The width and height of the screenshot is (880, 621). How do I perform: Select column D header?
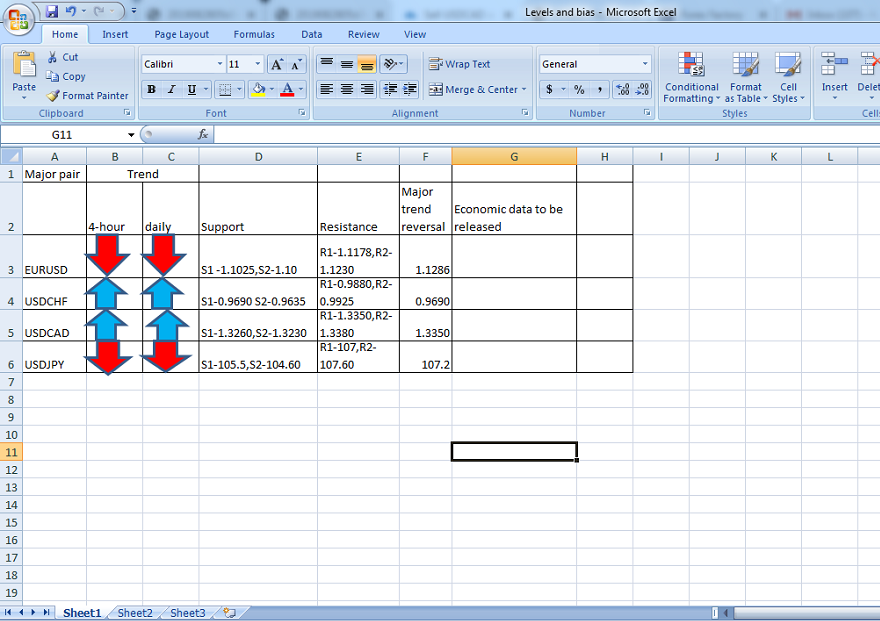tap(258, 157)
